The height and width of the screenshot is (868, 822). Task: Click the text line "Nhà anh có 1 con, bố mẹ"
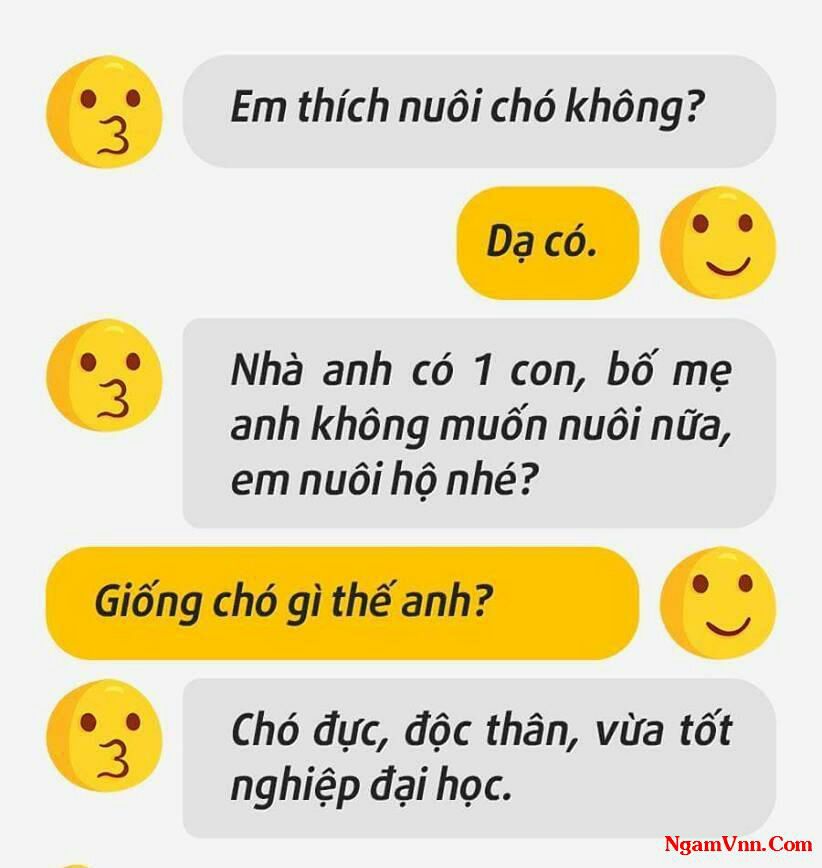pos(481,370)
